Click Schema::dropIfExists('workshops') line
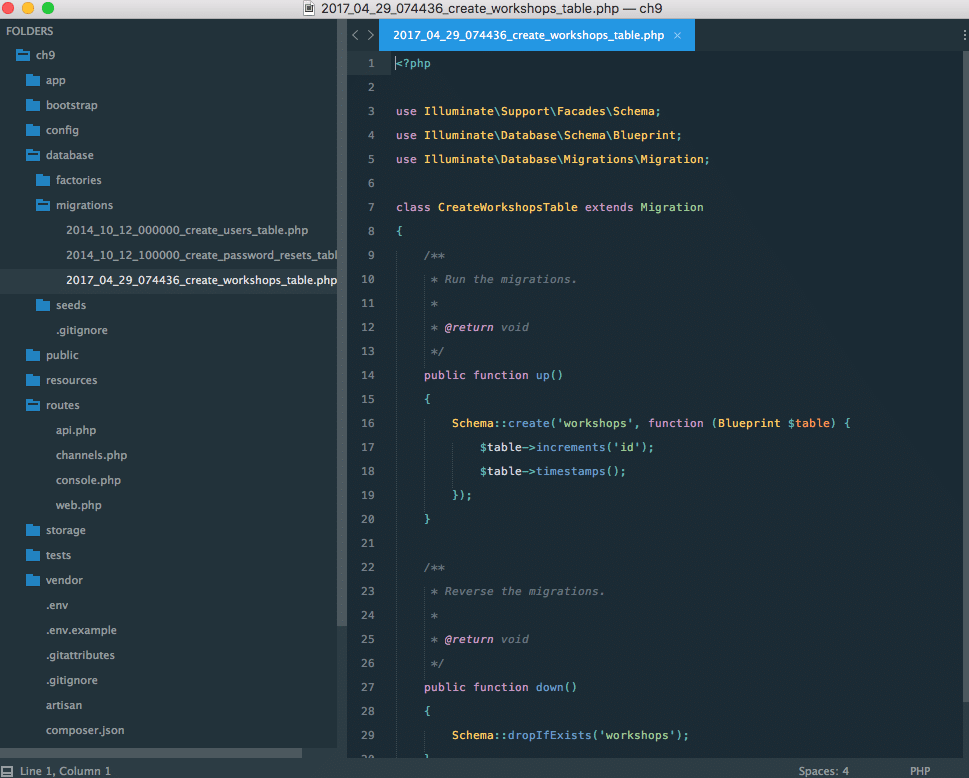This screenshot has height=778, width=969. pyautogui.click(x=570, y=735)
